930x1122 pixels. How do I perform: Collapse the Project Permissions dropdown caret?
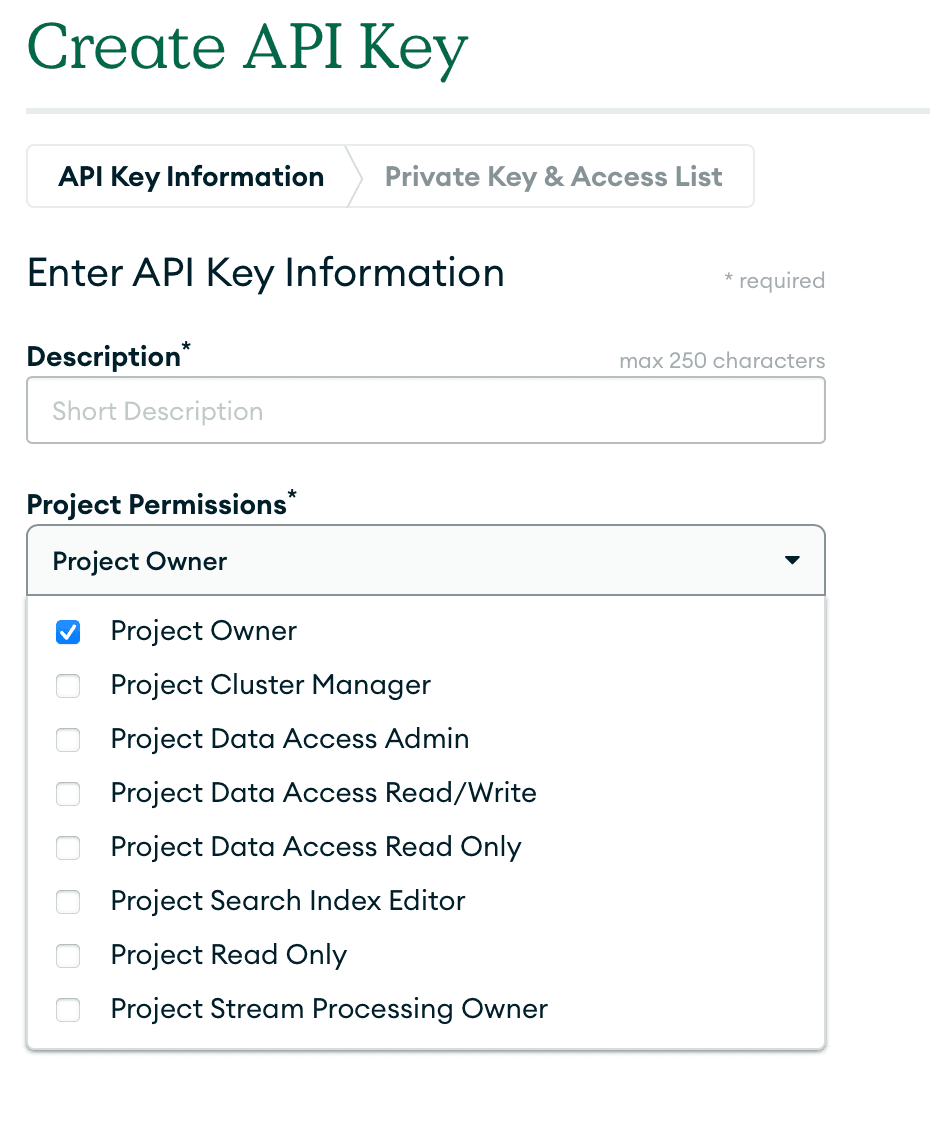point(792,561)
